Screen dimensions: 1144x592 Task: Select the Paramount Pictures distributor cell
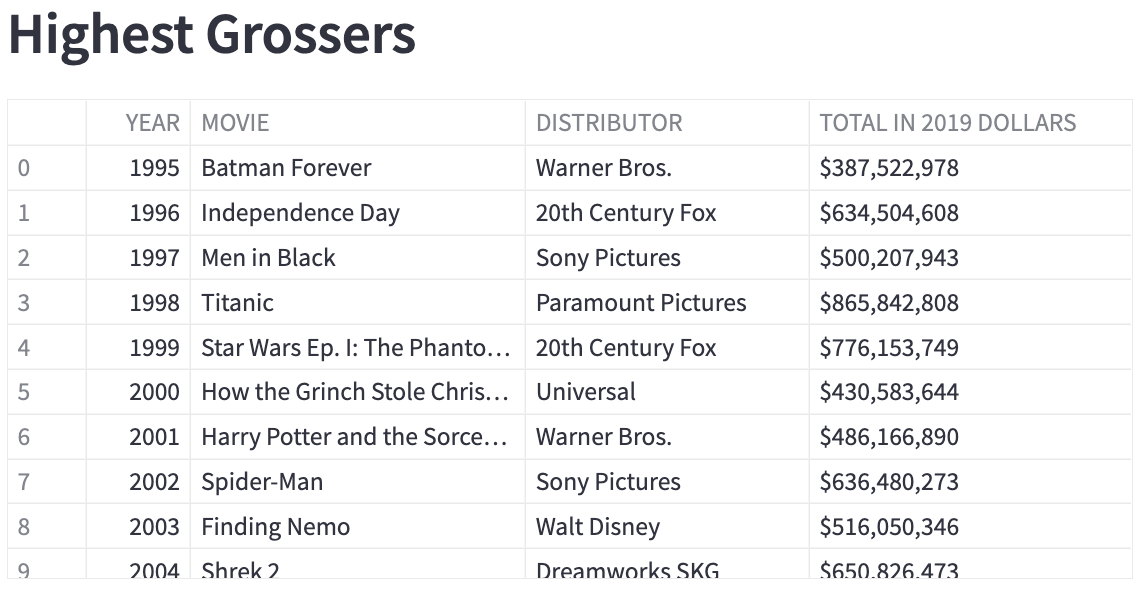tap(667, 302)
